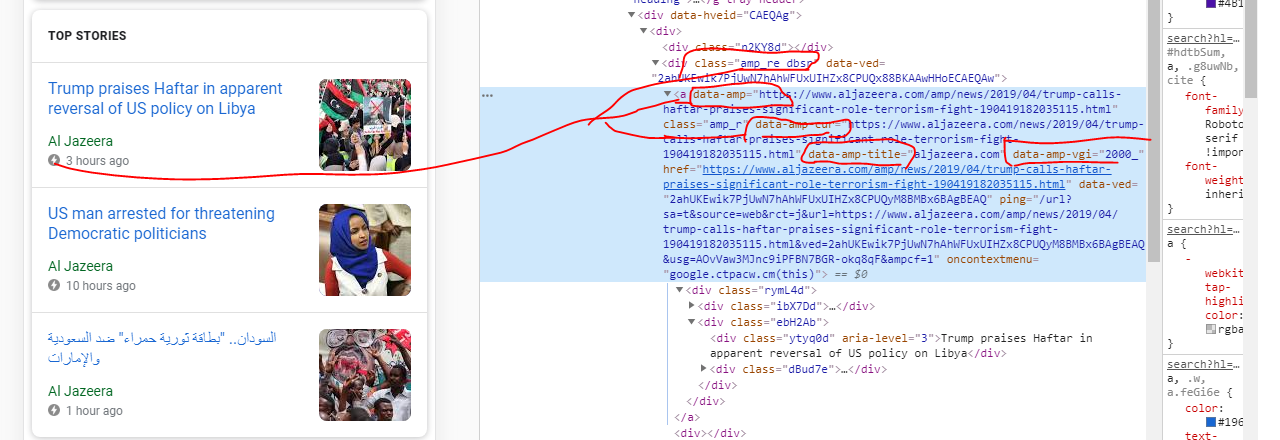Collapse the div data-hveid="CAEQAg" node
1280x440 pixels.
click(632, 16)
